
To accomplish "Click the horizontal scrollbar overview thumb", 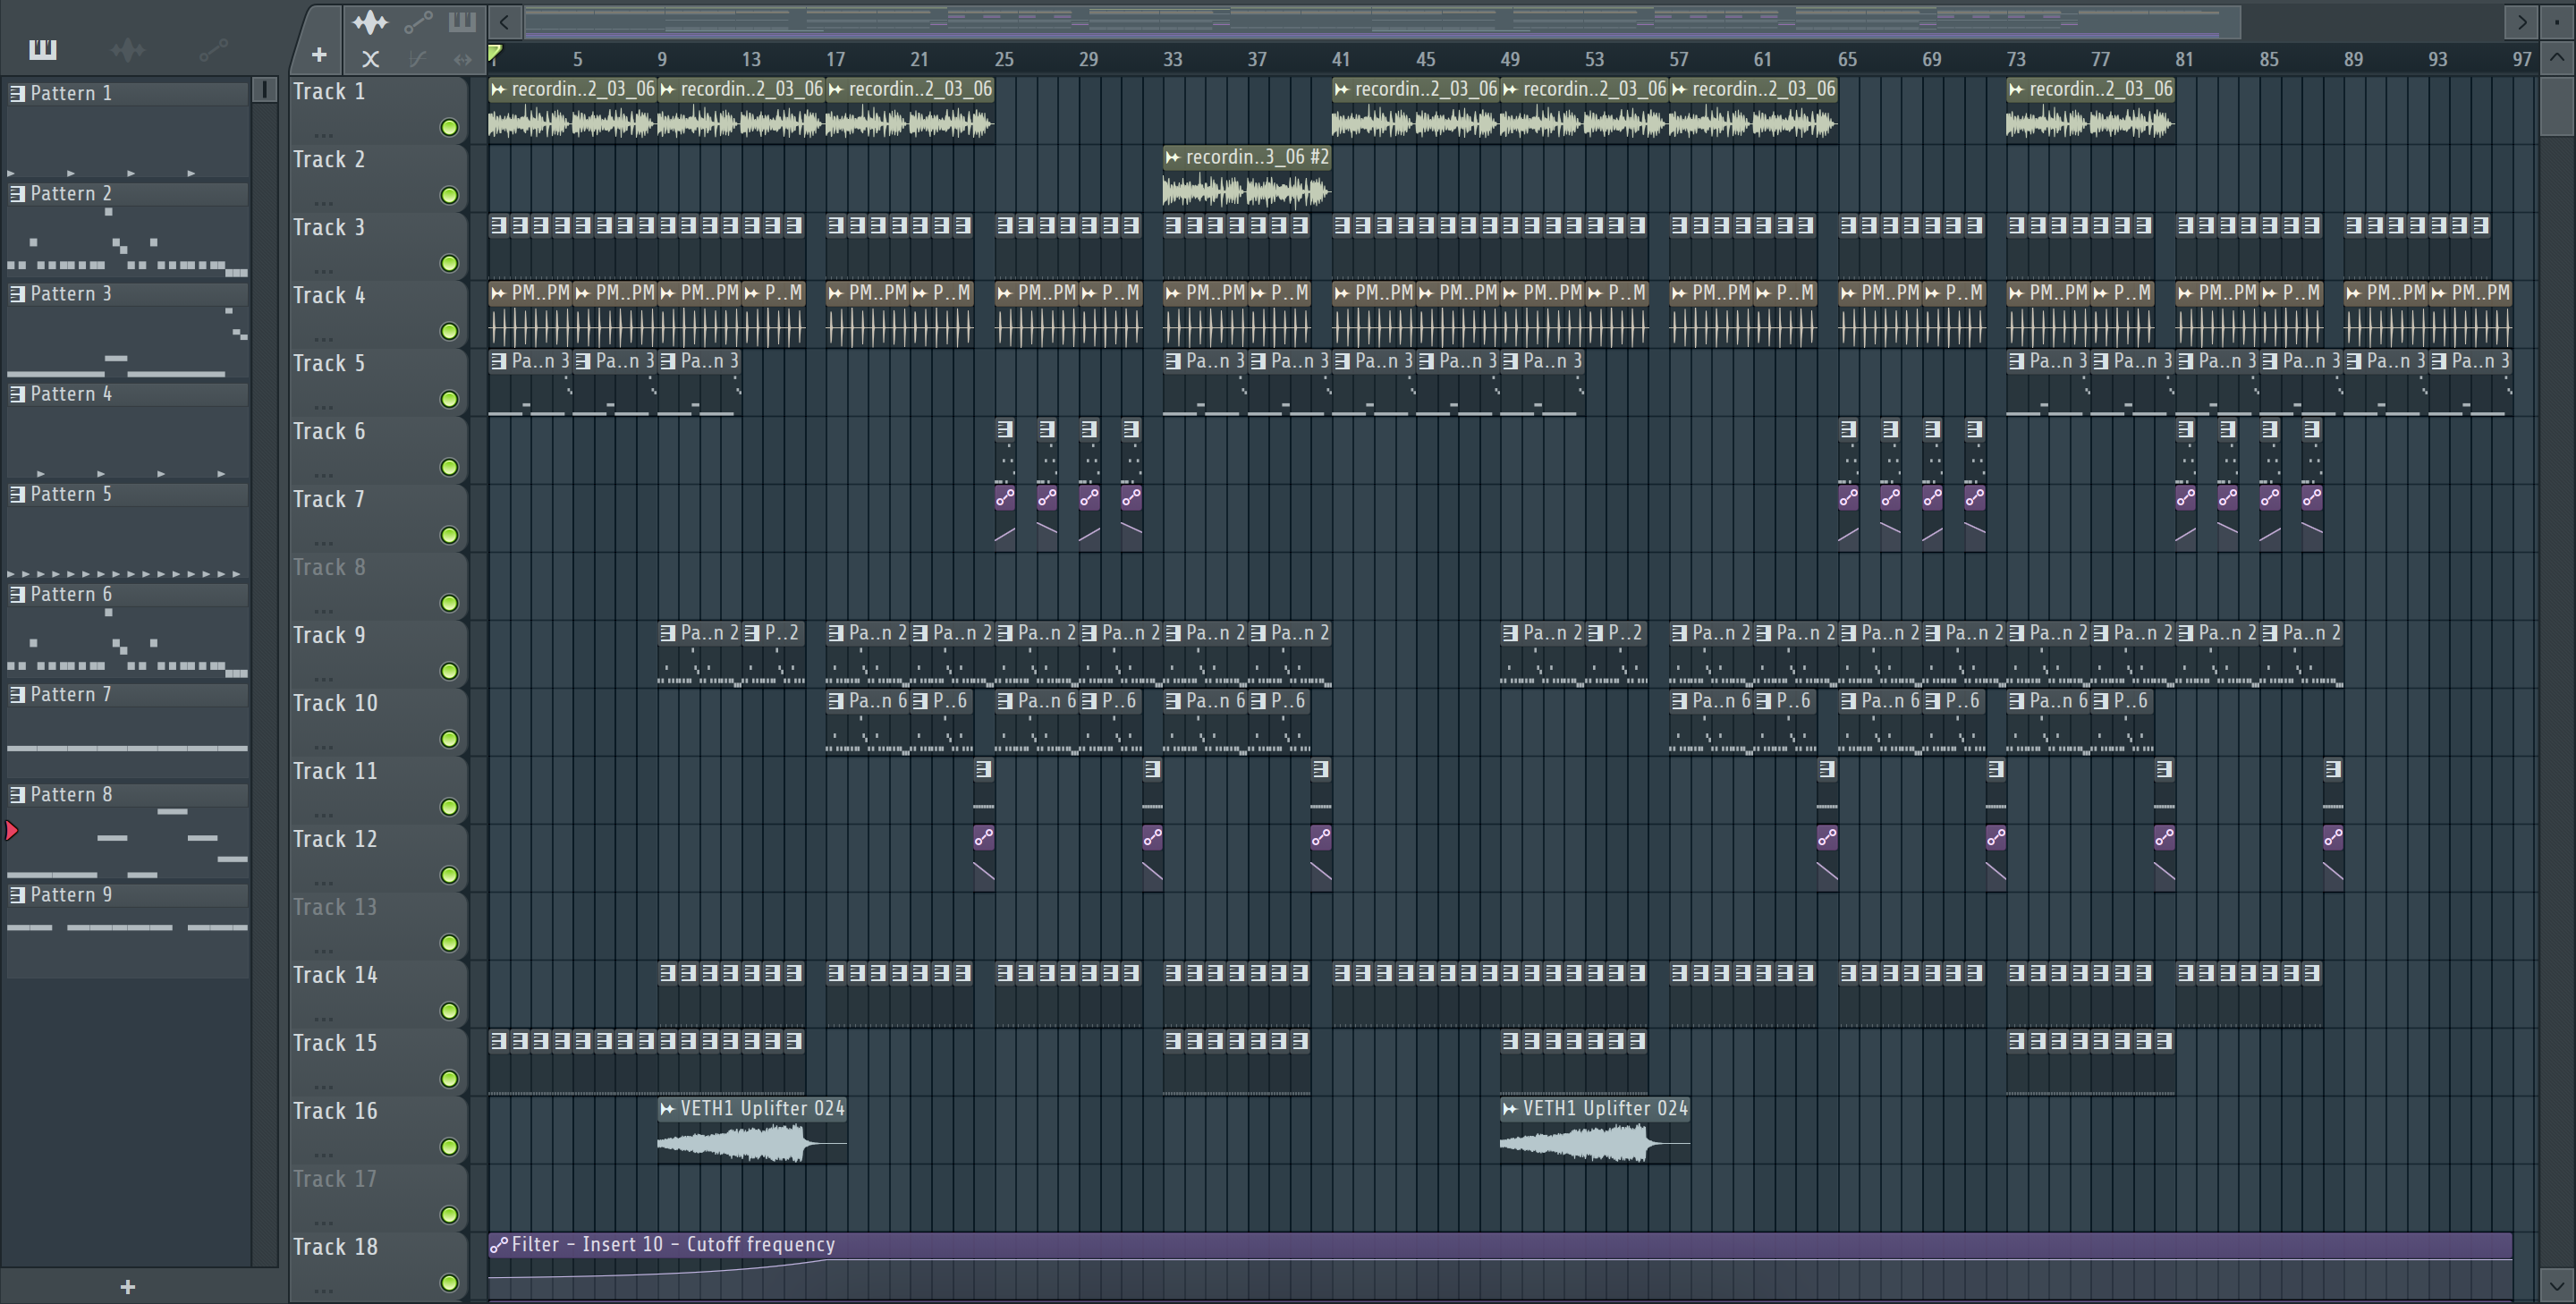I will click(x=1381, y=21).
